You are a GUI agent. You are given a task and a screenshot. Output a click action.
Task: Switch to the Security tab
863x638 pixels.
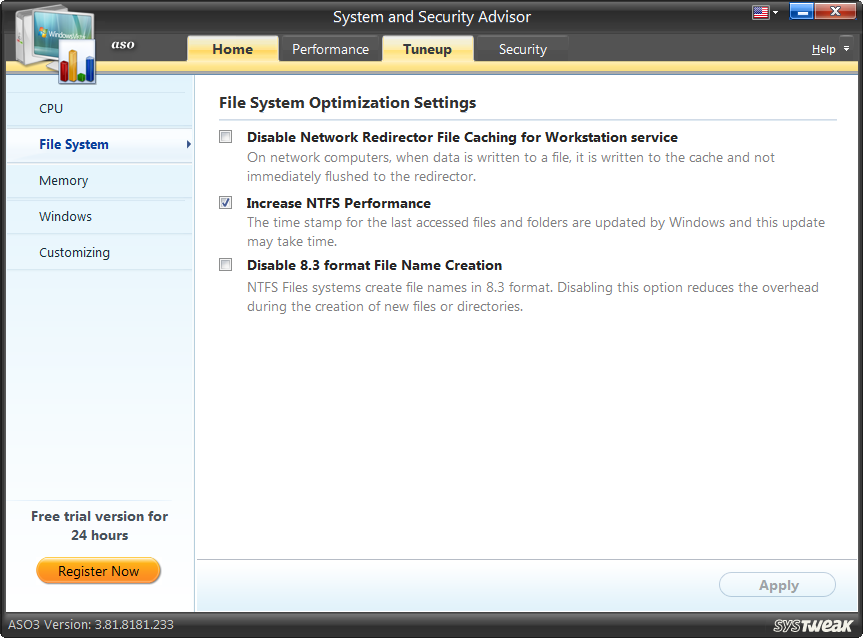[522, 48]
